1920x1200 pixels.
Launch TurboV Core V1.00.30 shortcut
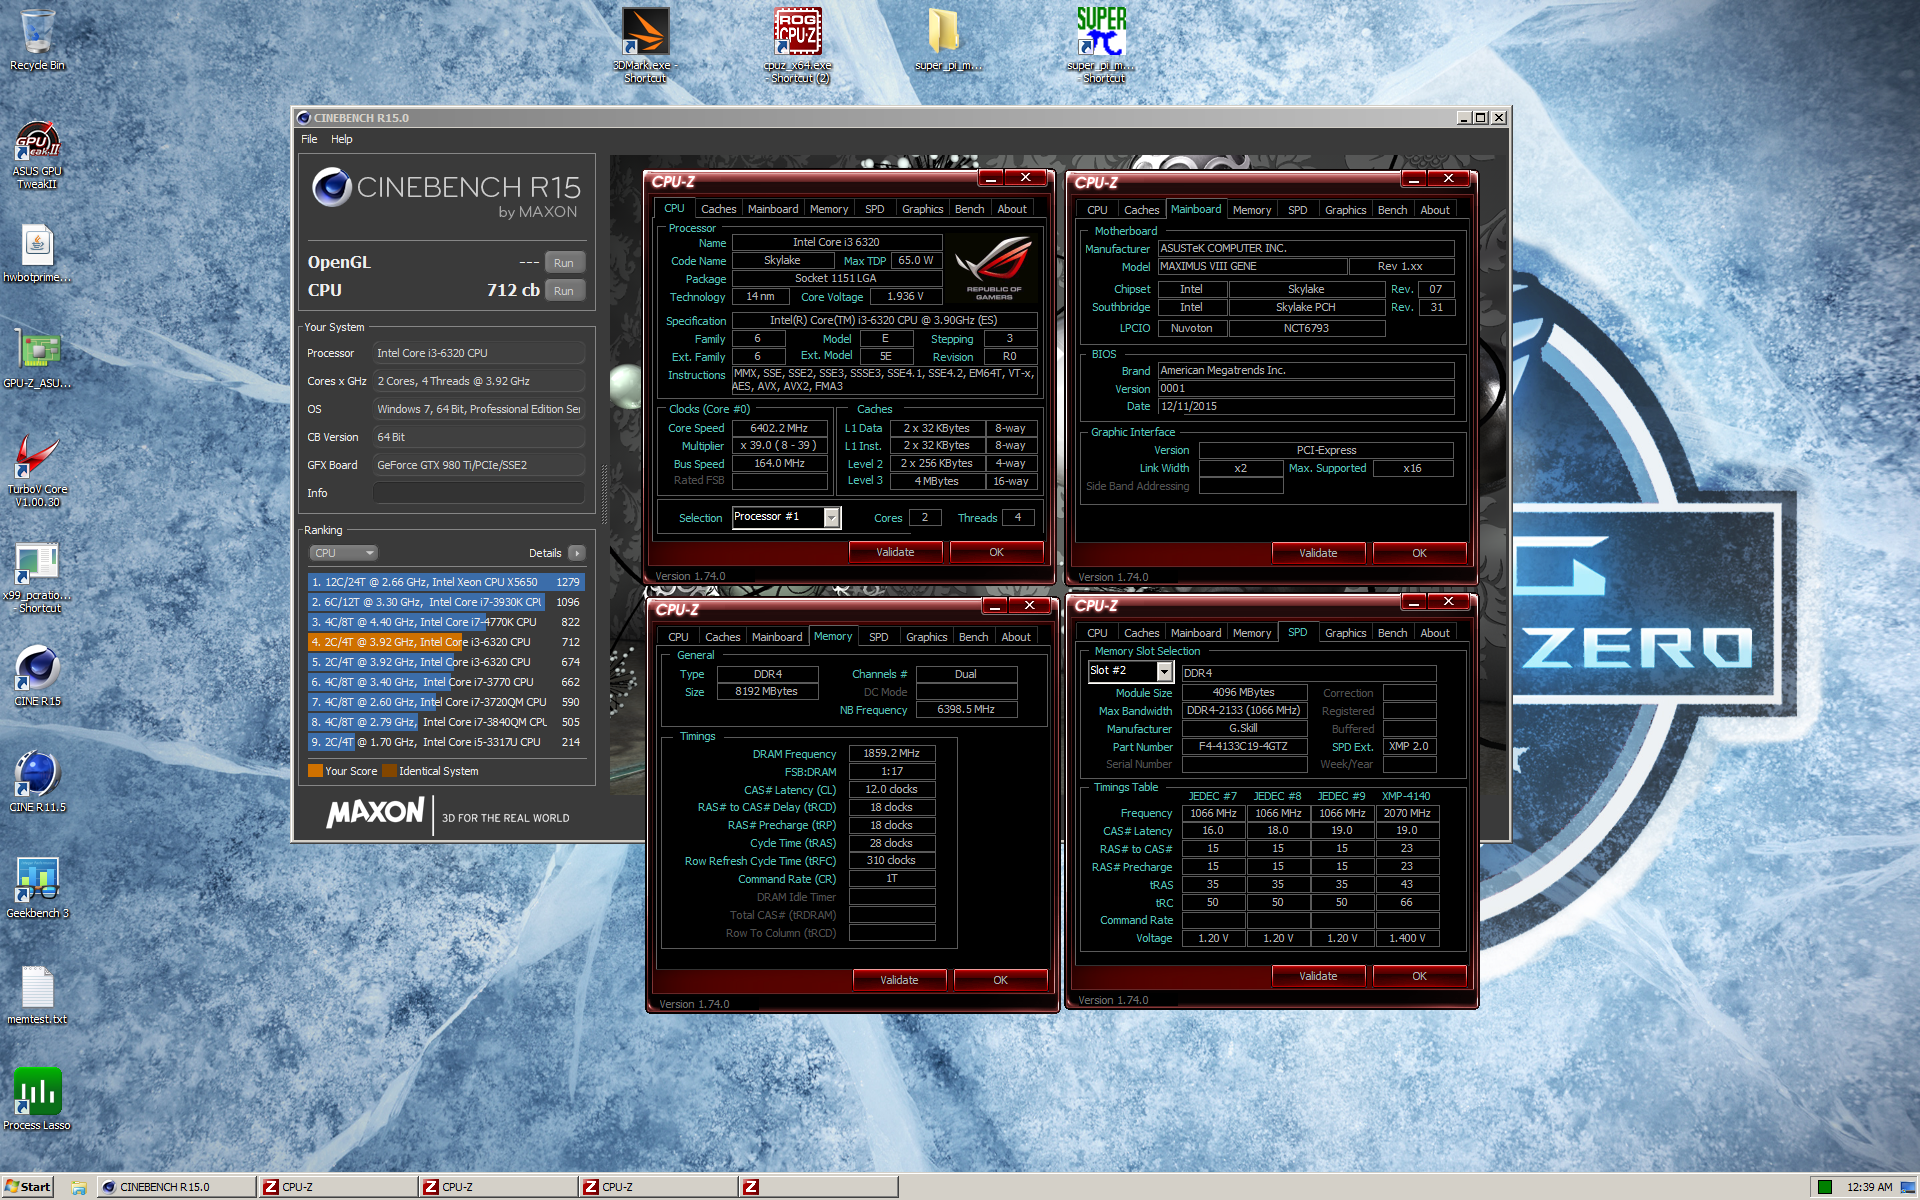coord(37,471)
